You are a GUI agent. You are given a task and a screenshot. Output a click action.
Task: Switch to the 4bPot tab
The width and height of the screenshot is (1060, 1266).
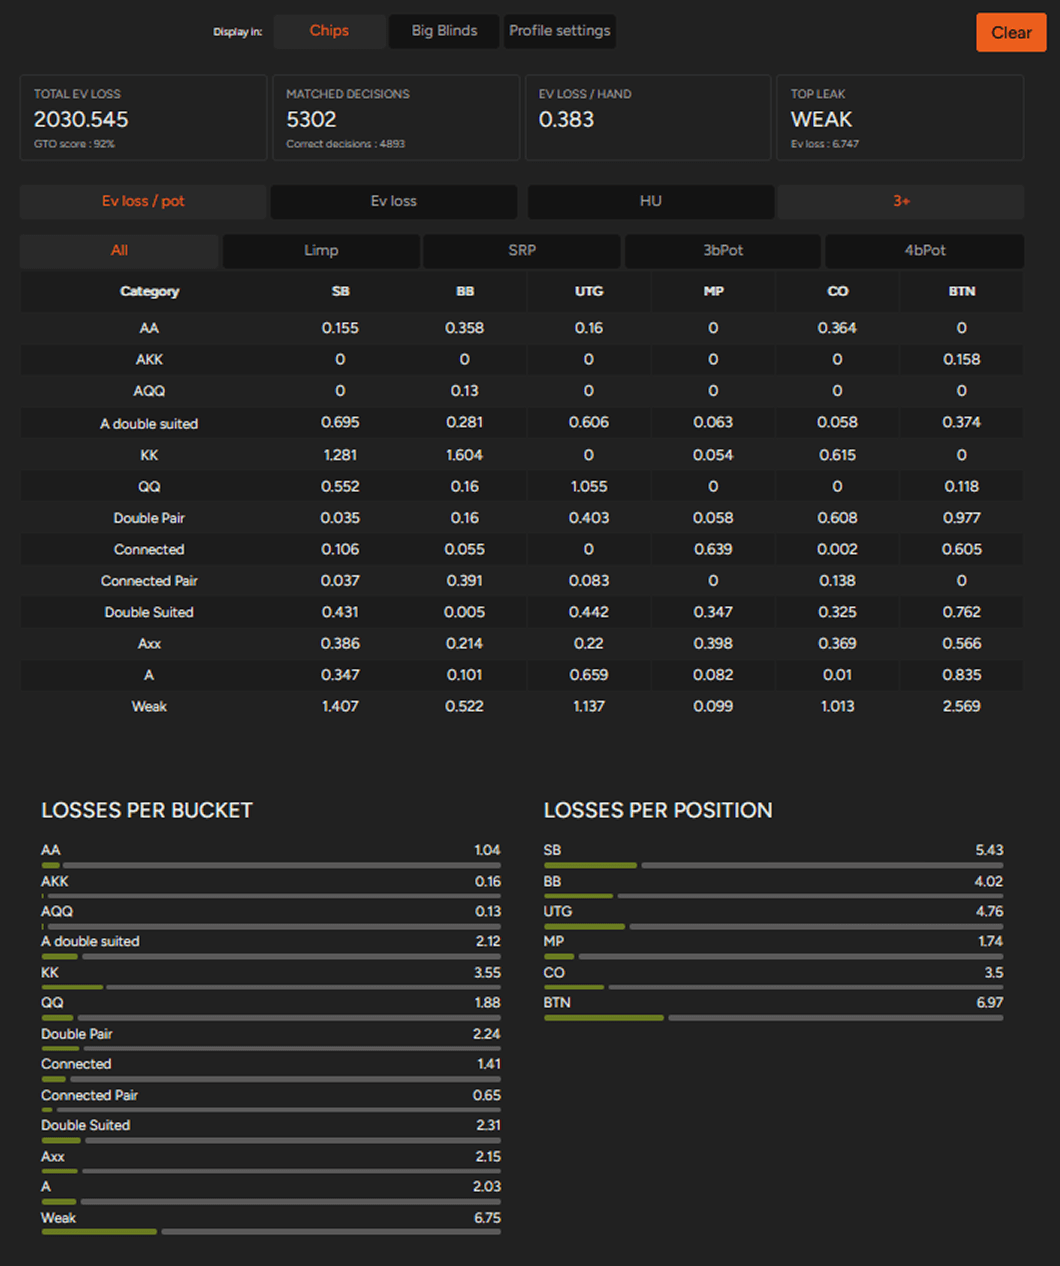[x=924, y=251]
